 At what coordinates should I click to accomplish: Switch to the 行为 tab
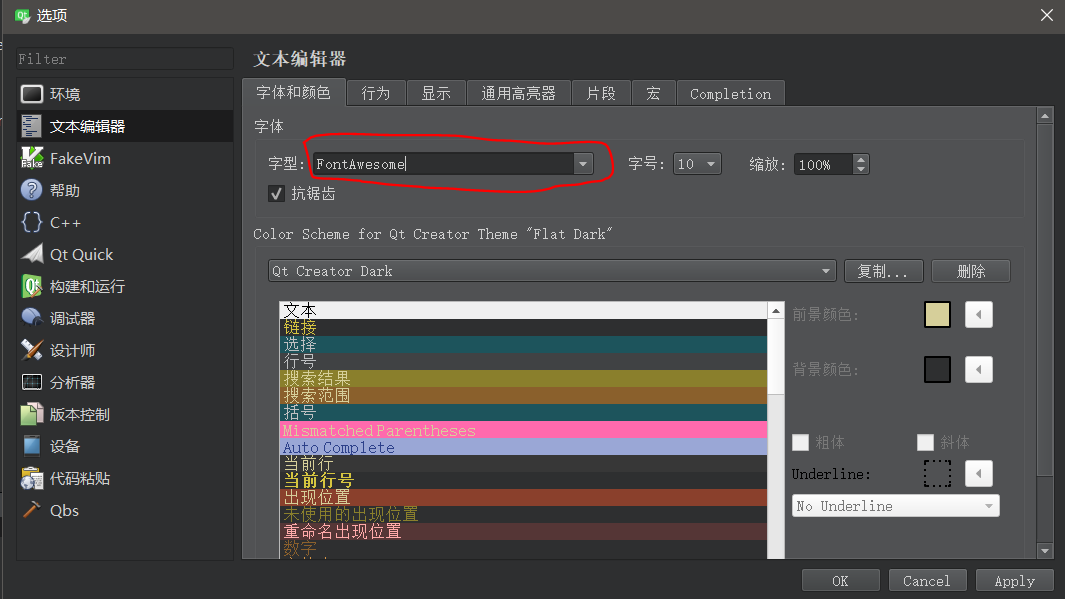pos(375,92)
